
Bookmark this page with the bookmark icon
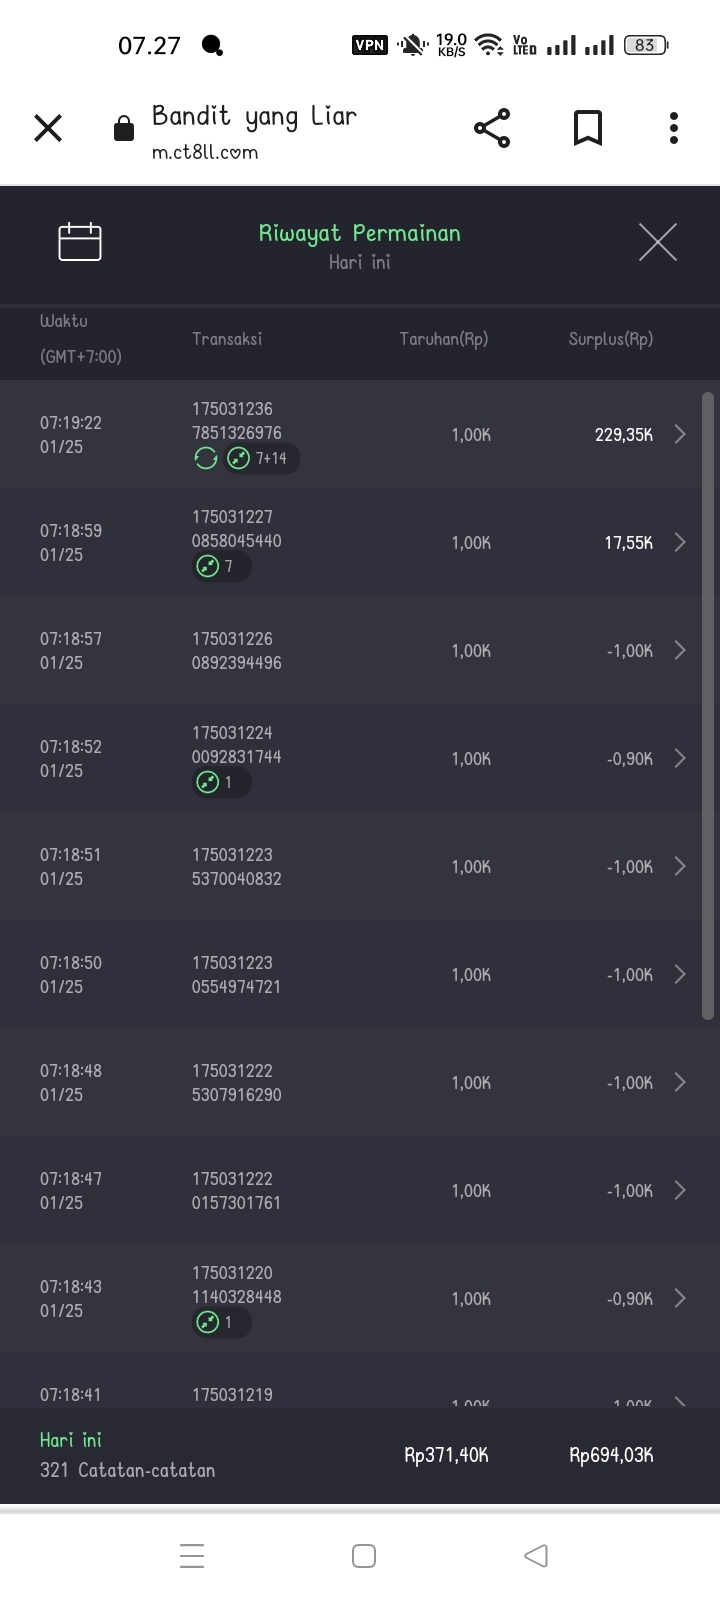point(588,128)
